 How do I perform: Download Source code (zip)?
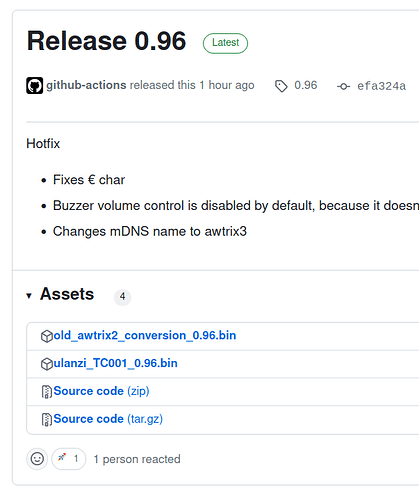click(101, 391)
